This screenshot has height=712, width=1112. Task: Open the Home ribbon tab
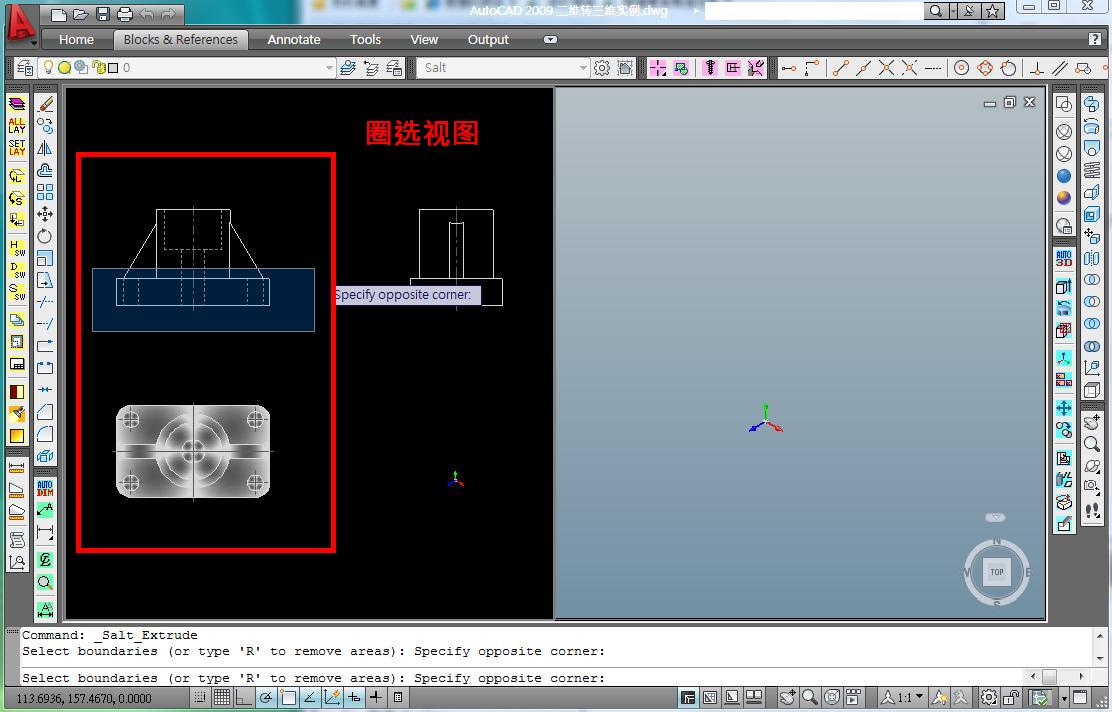click(76, 40)
